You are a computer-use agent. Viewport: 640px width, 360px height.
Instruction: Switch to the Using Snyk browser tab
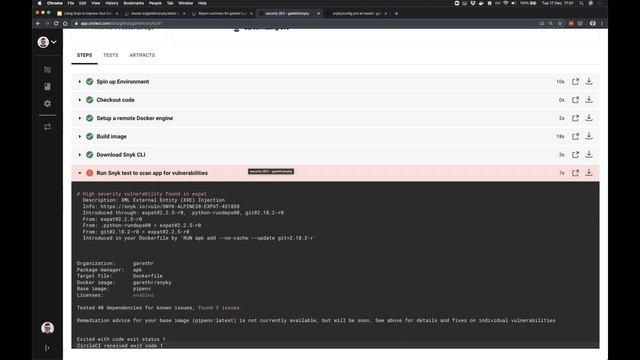pos(87,13)
